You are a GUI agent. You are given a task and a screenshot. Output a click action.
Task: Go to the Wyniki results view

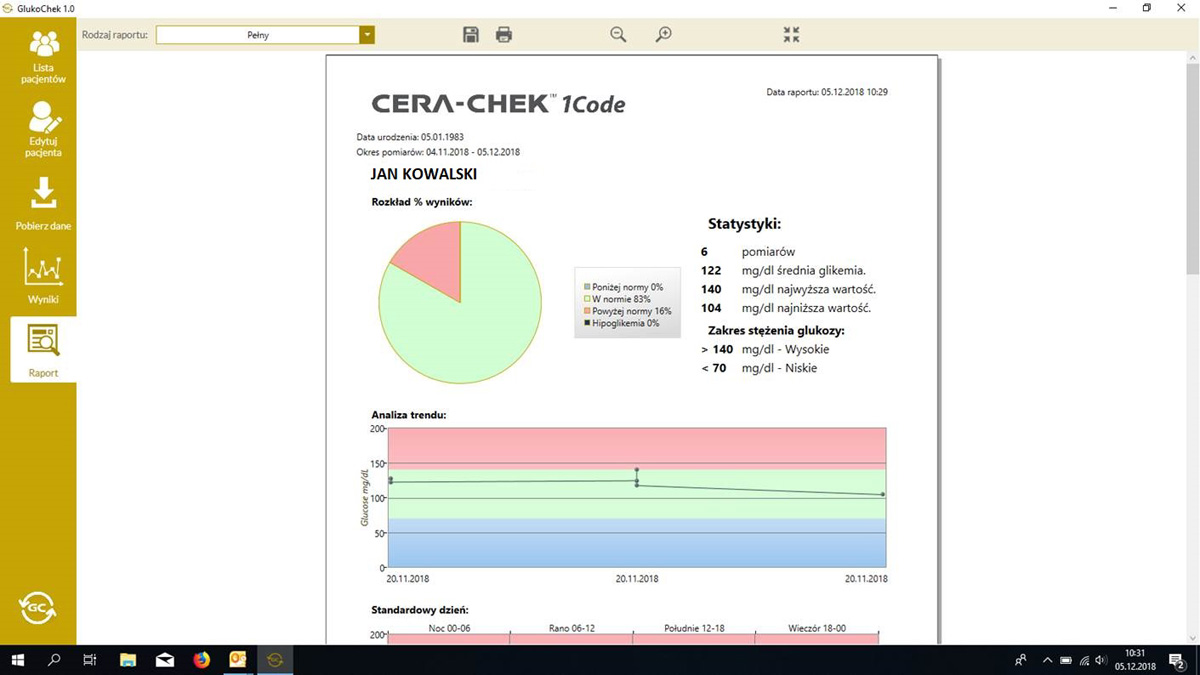pos(43,277)
